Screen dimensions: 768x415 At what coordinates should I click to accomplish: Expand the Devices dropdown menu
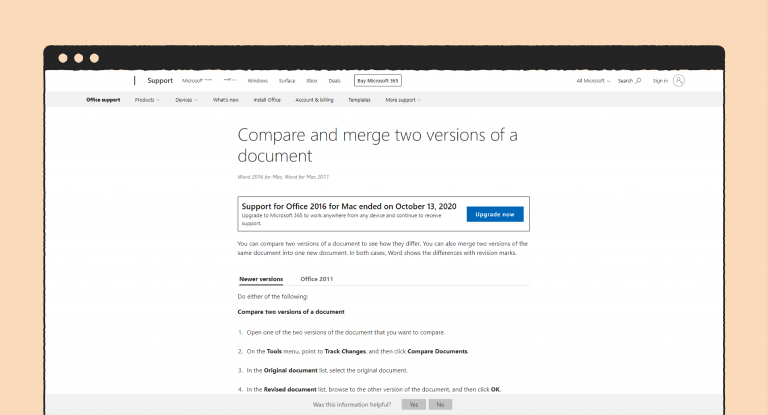pos(186,100)
